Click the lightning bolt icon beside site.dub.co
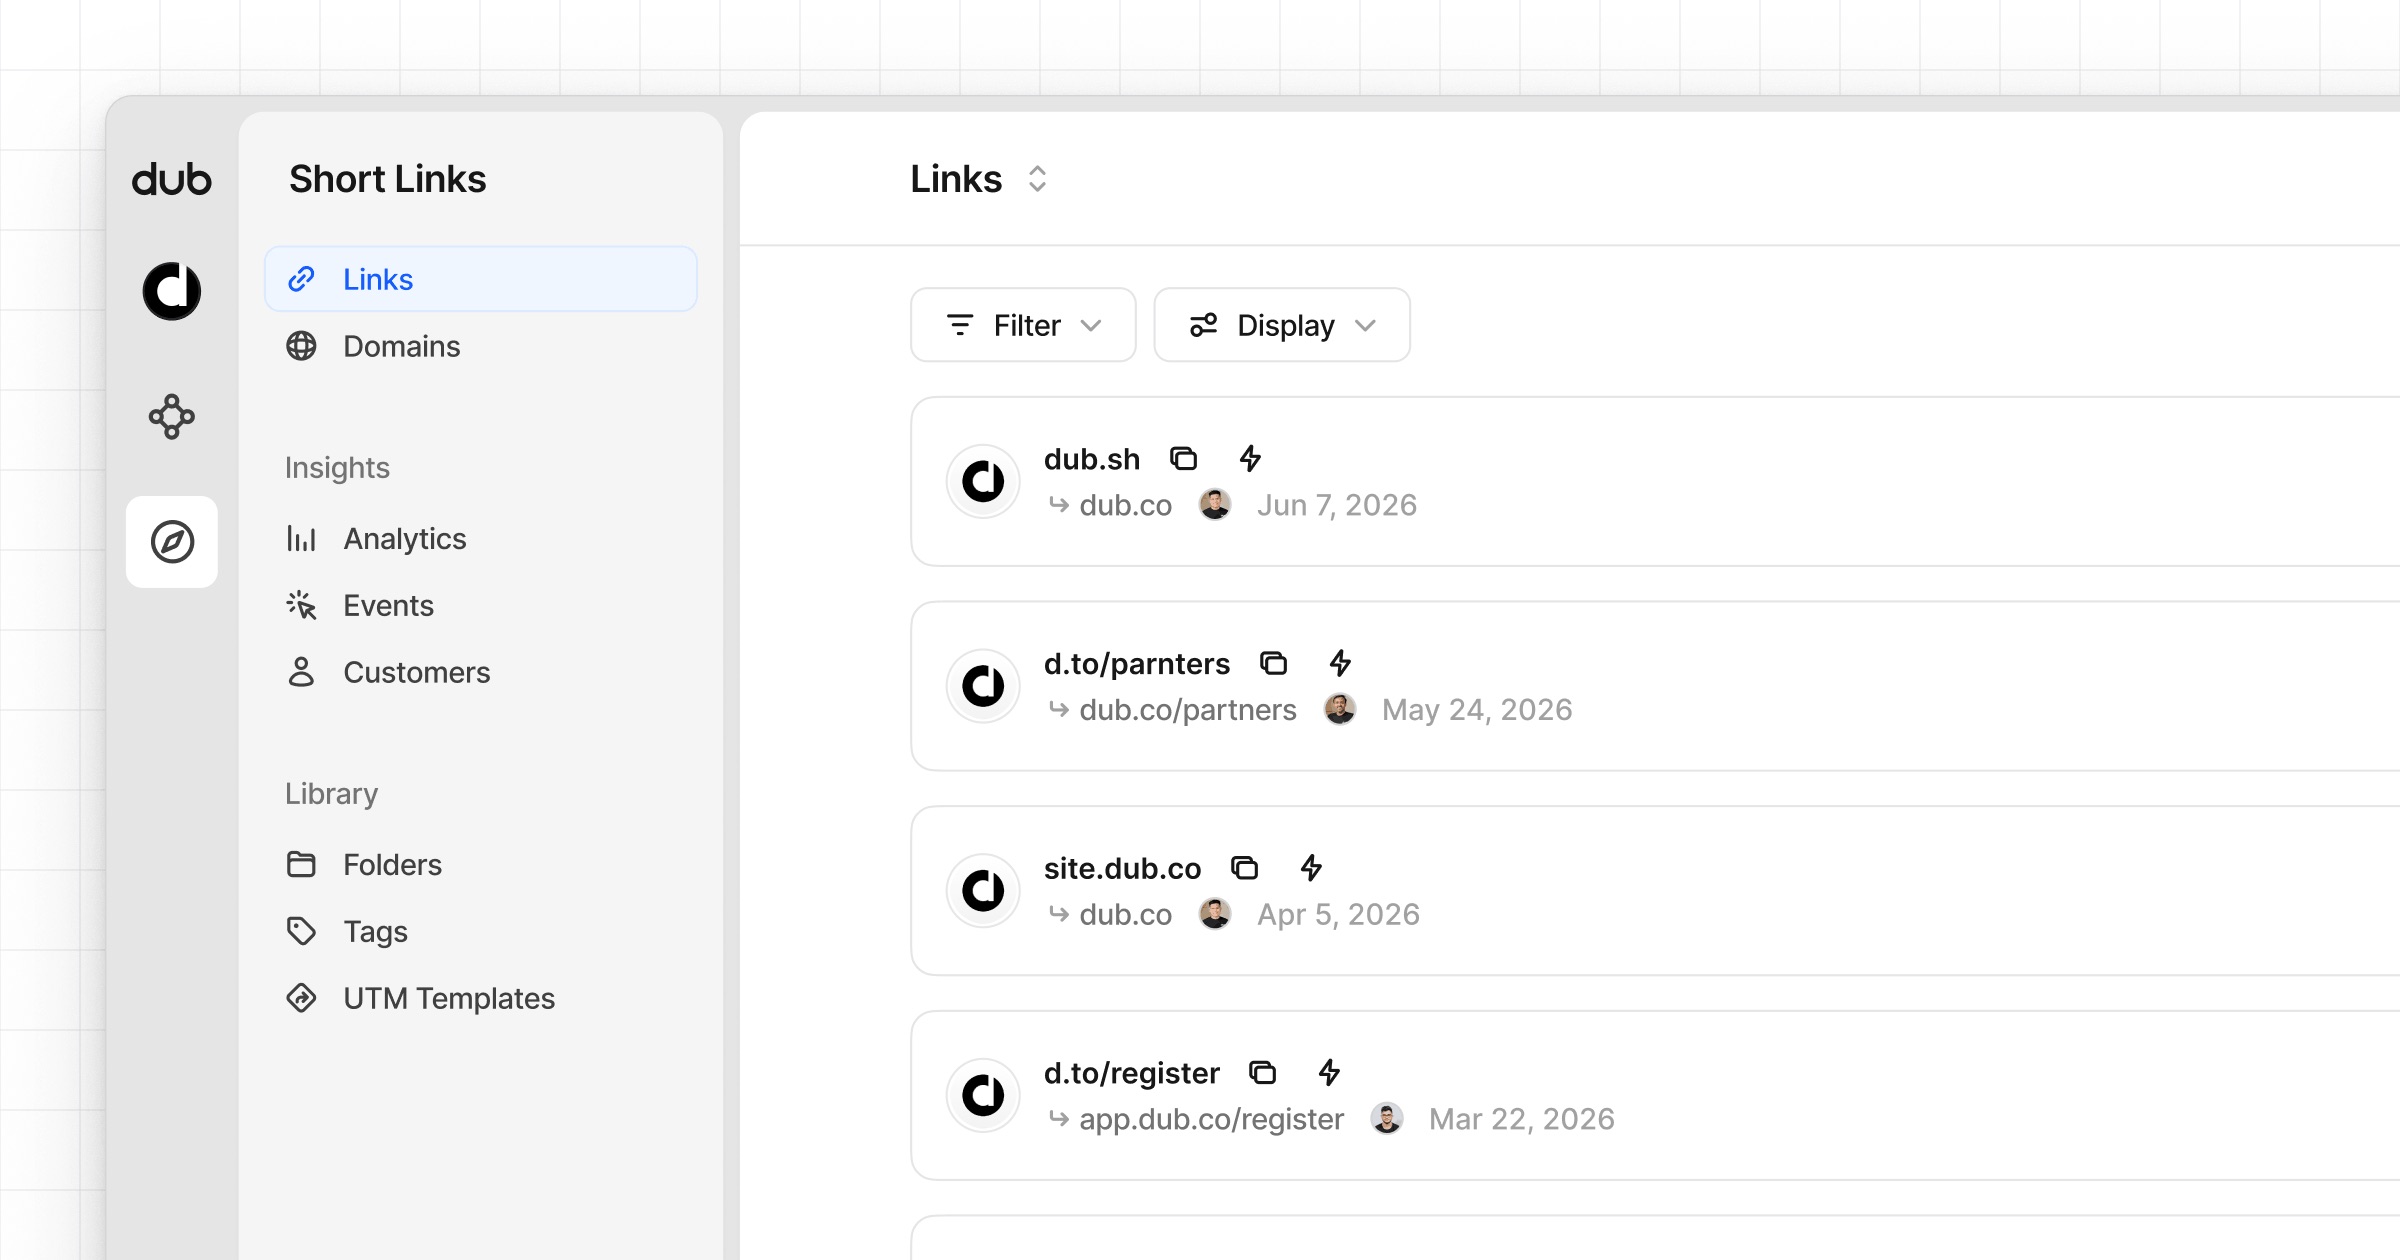This screenshot has width=2400, height=1260. pos(1311,868)
